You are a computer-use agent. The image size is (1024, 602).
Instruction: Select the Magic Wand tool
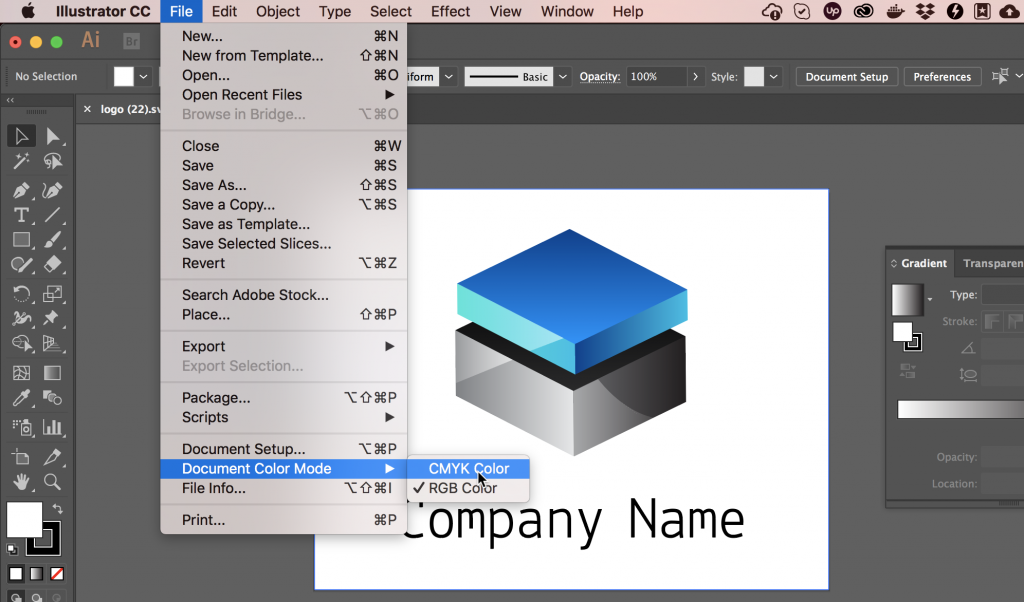click(x=21, y=161)
